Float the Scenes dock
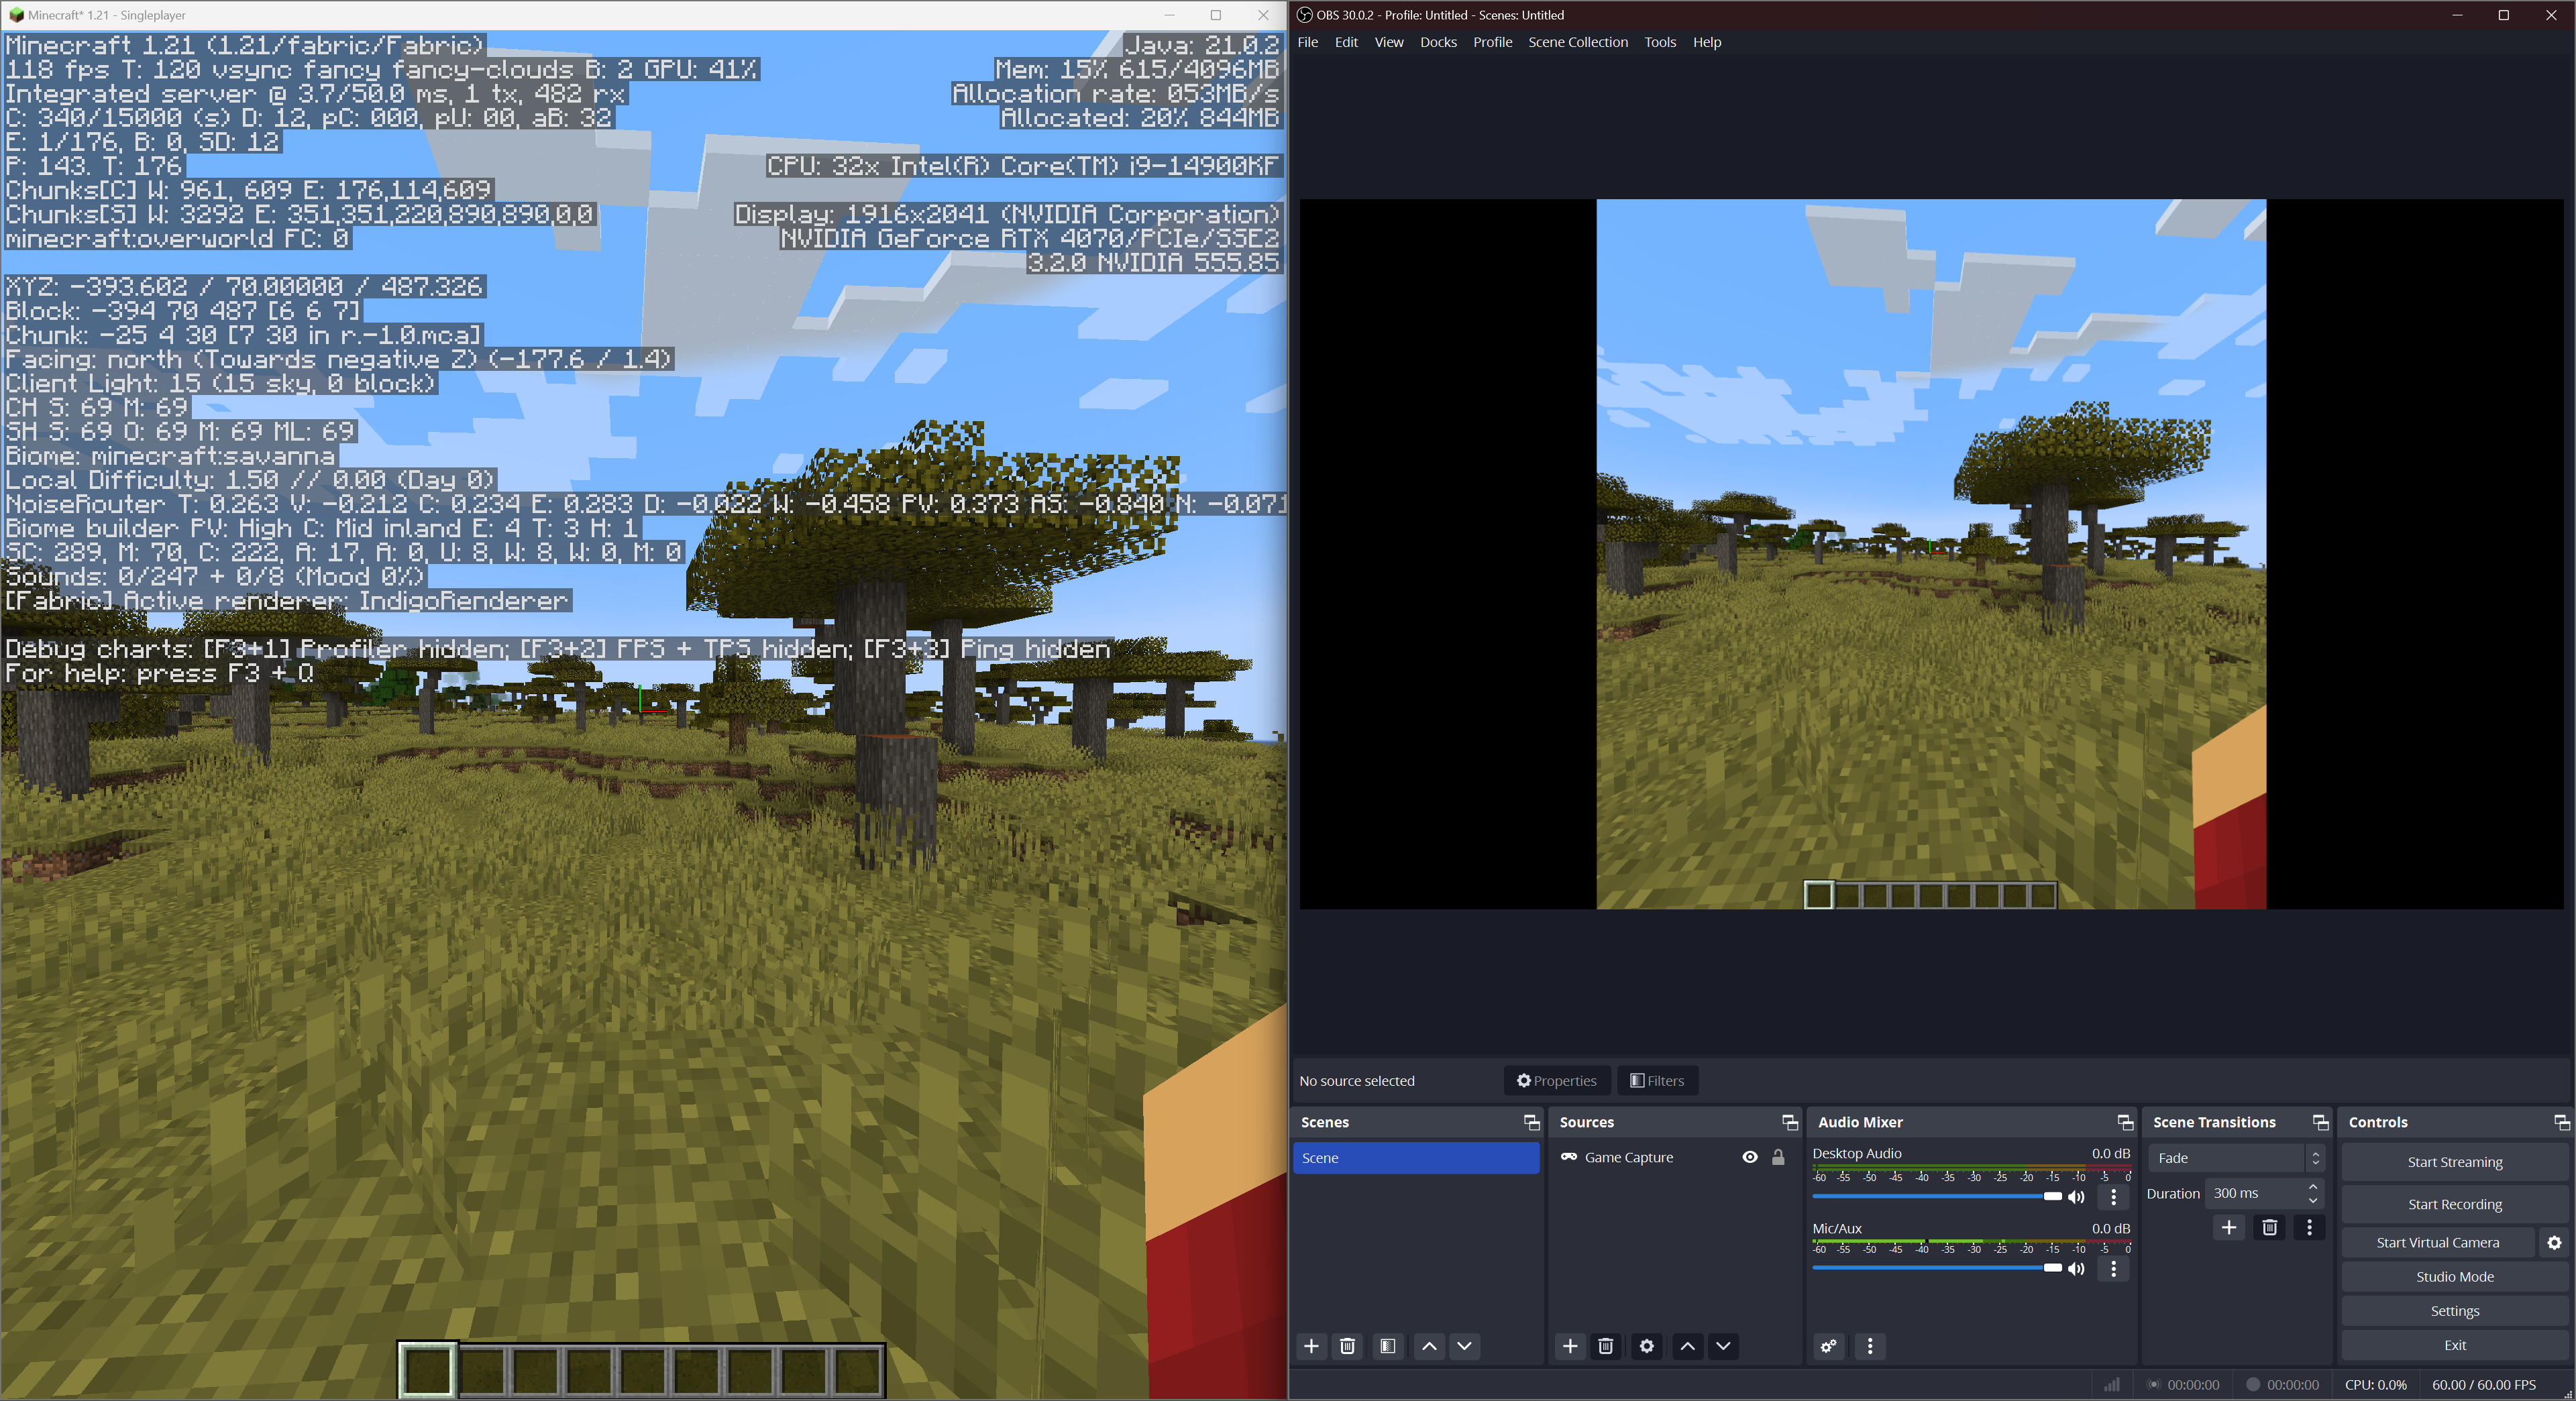The image size is (2576, 1401). click(x=1531, y=1122)
